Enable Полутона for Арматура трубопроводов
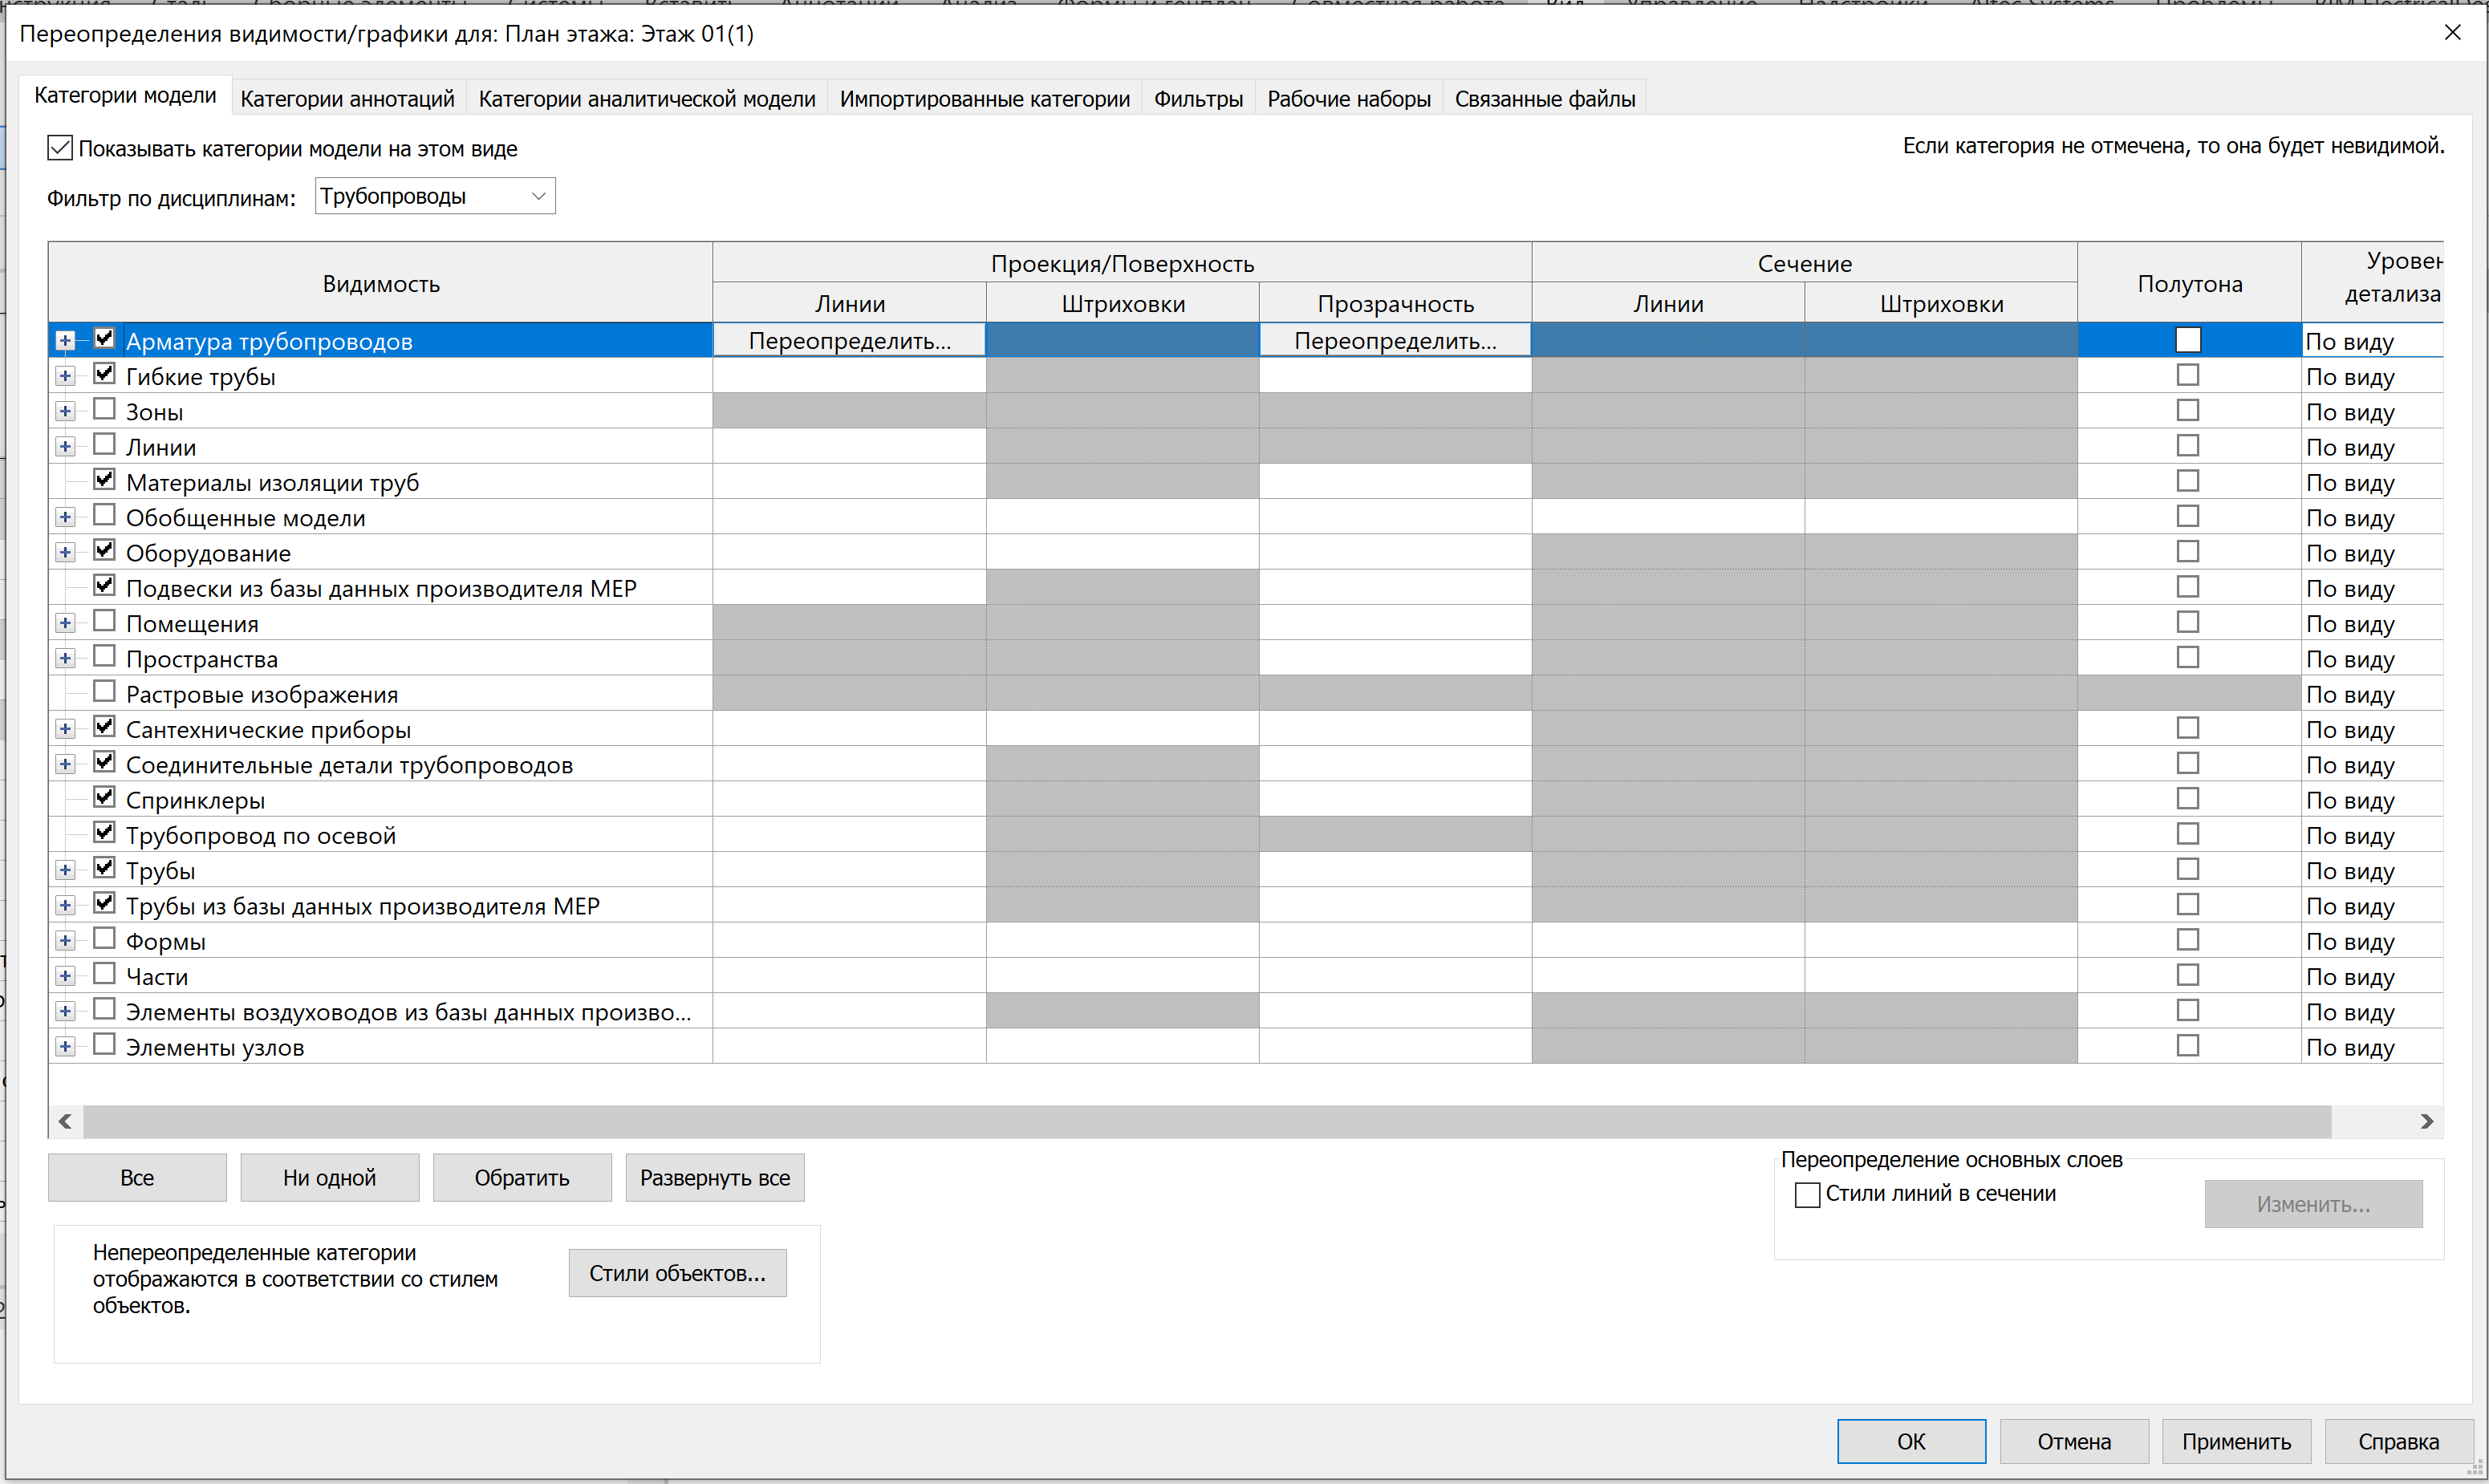This screenshot has height=1484, width=2489. tap(2188, 340)
